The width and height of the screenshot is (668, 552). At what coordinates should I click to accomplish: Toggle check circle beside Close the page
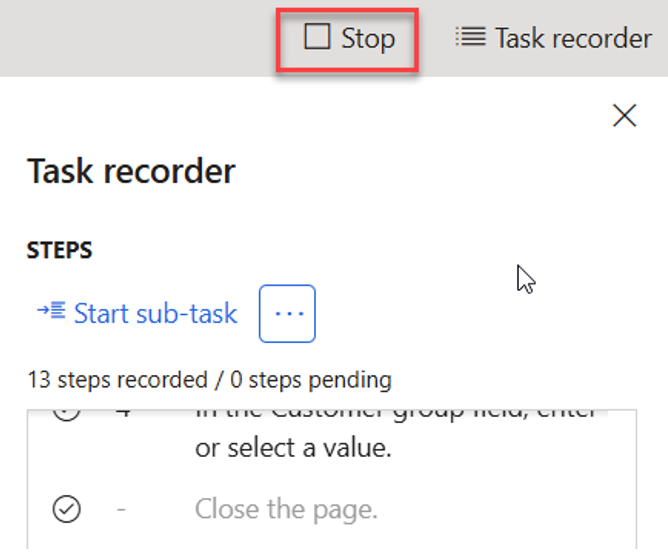(66, 510)
